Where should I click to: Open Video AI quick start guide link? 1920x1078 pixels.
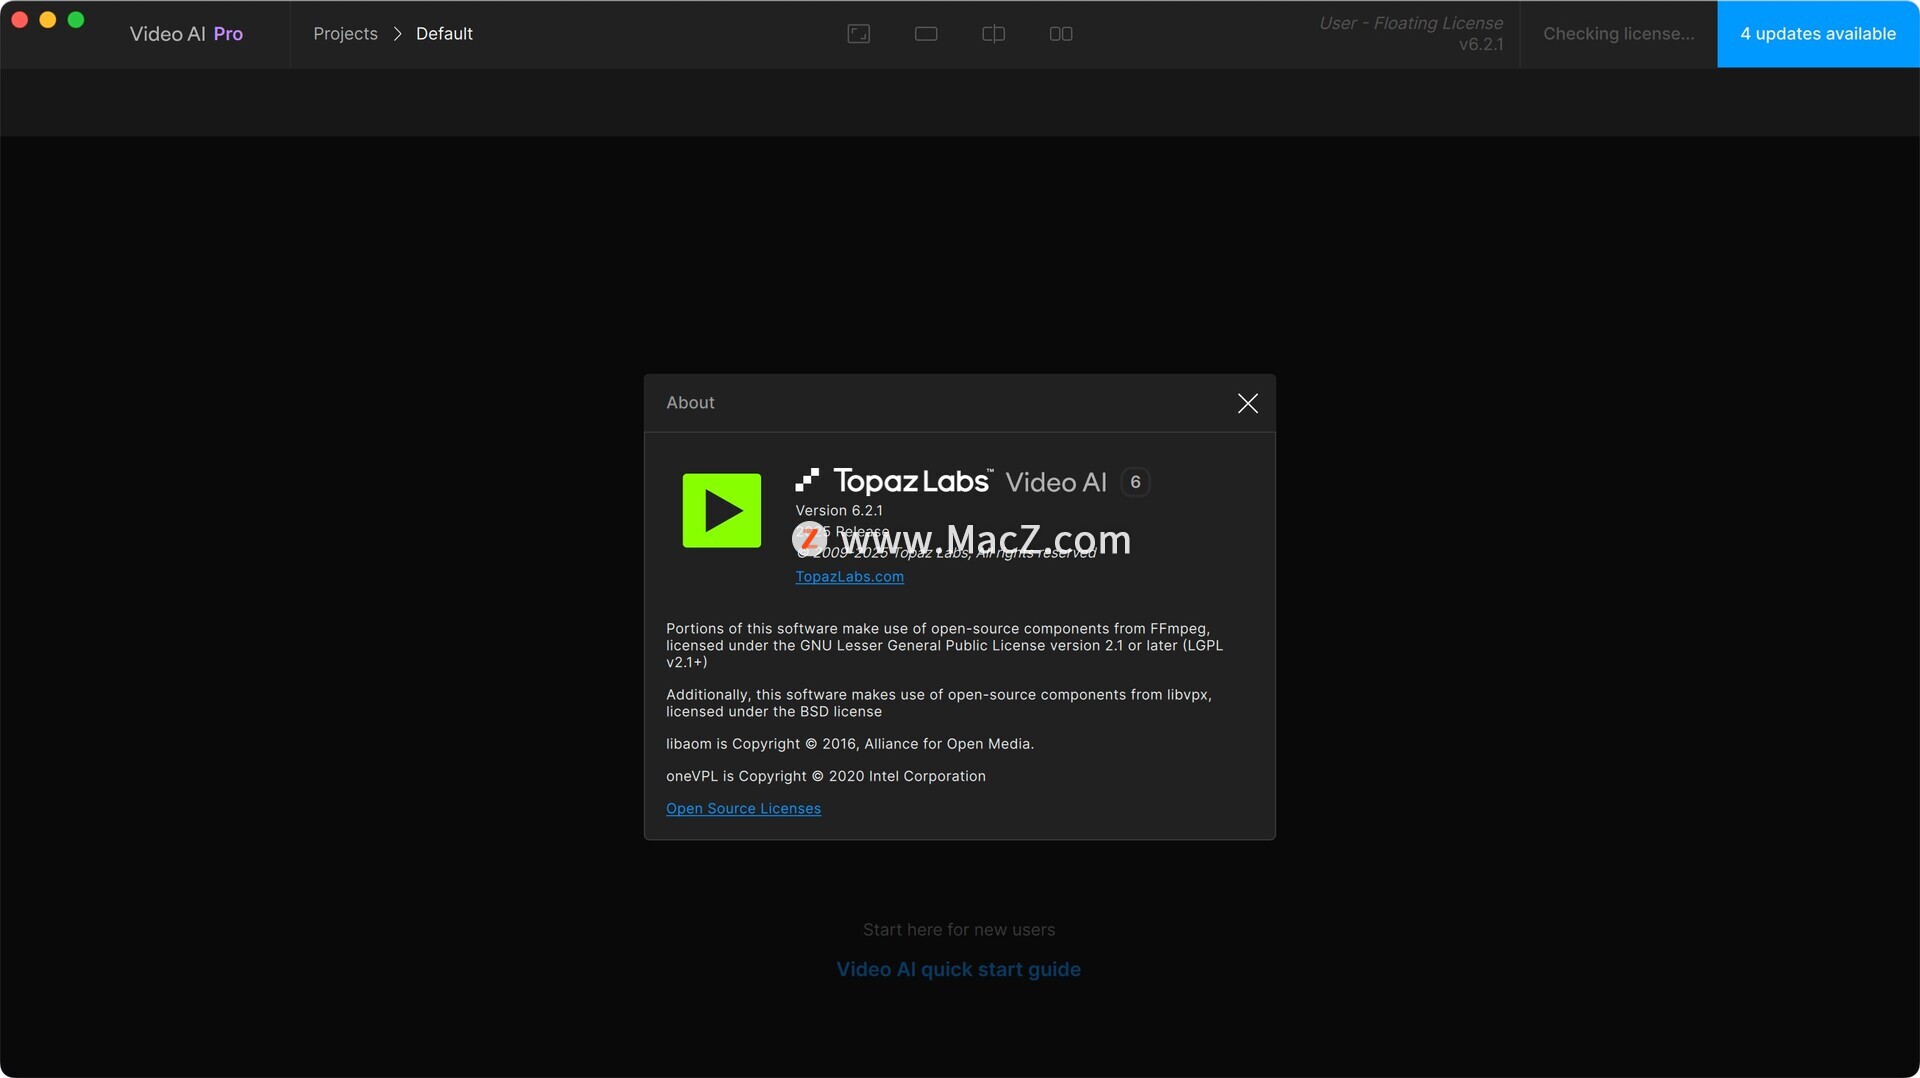click(958, 969)
